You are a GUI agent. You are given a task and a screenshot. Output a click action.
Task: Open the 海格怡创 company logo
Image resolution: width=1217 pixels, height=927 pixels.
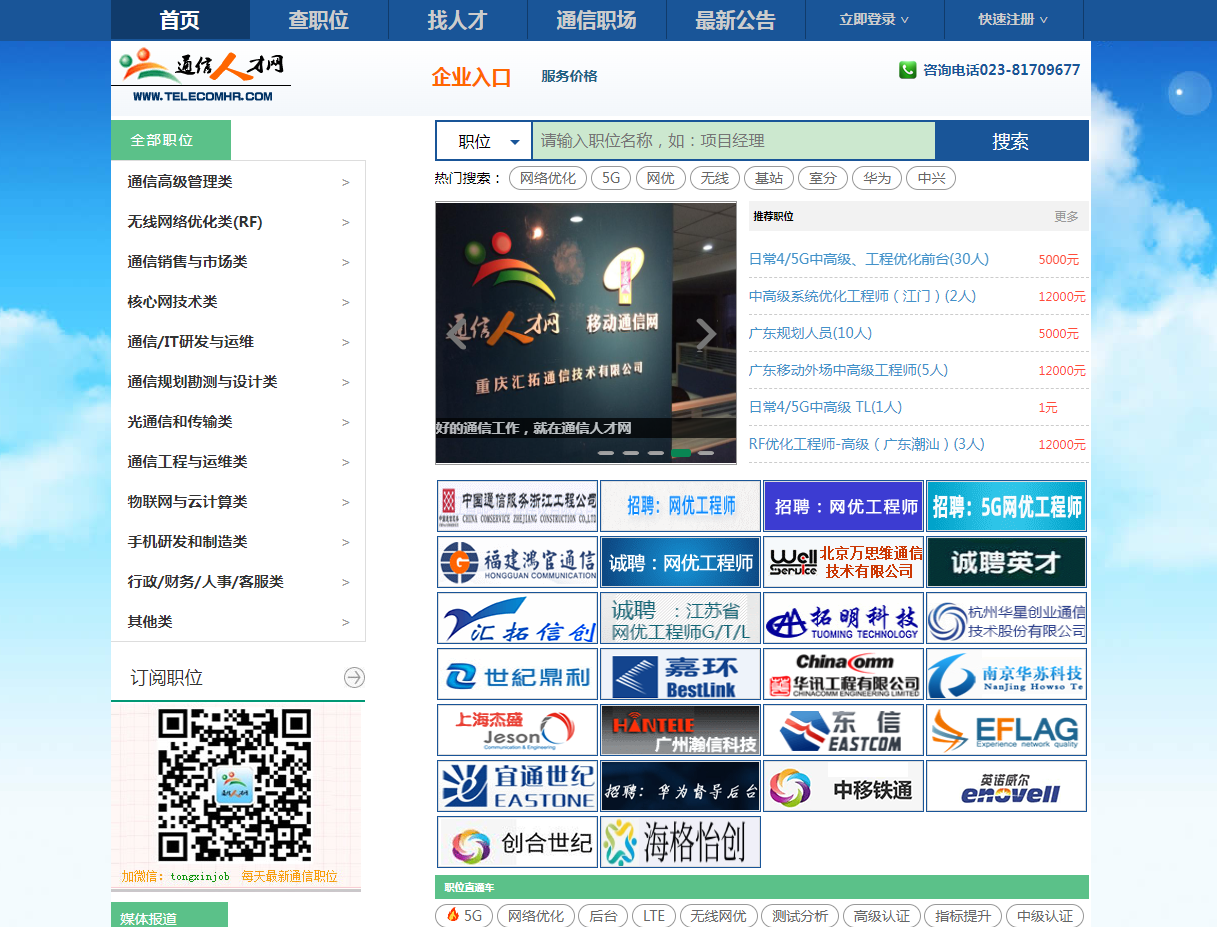(x=680, y=842)
